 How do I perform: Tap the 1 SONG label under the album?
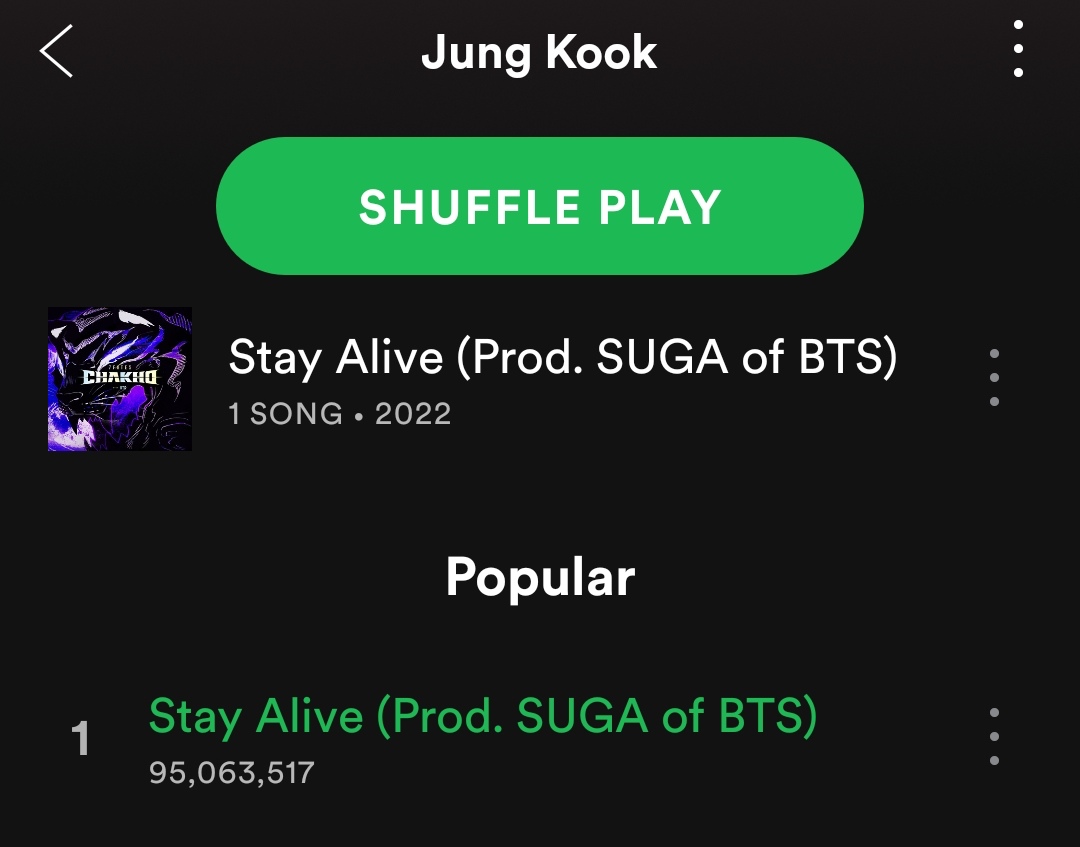coord(285,414)
